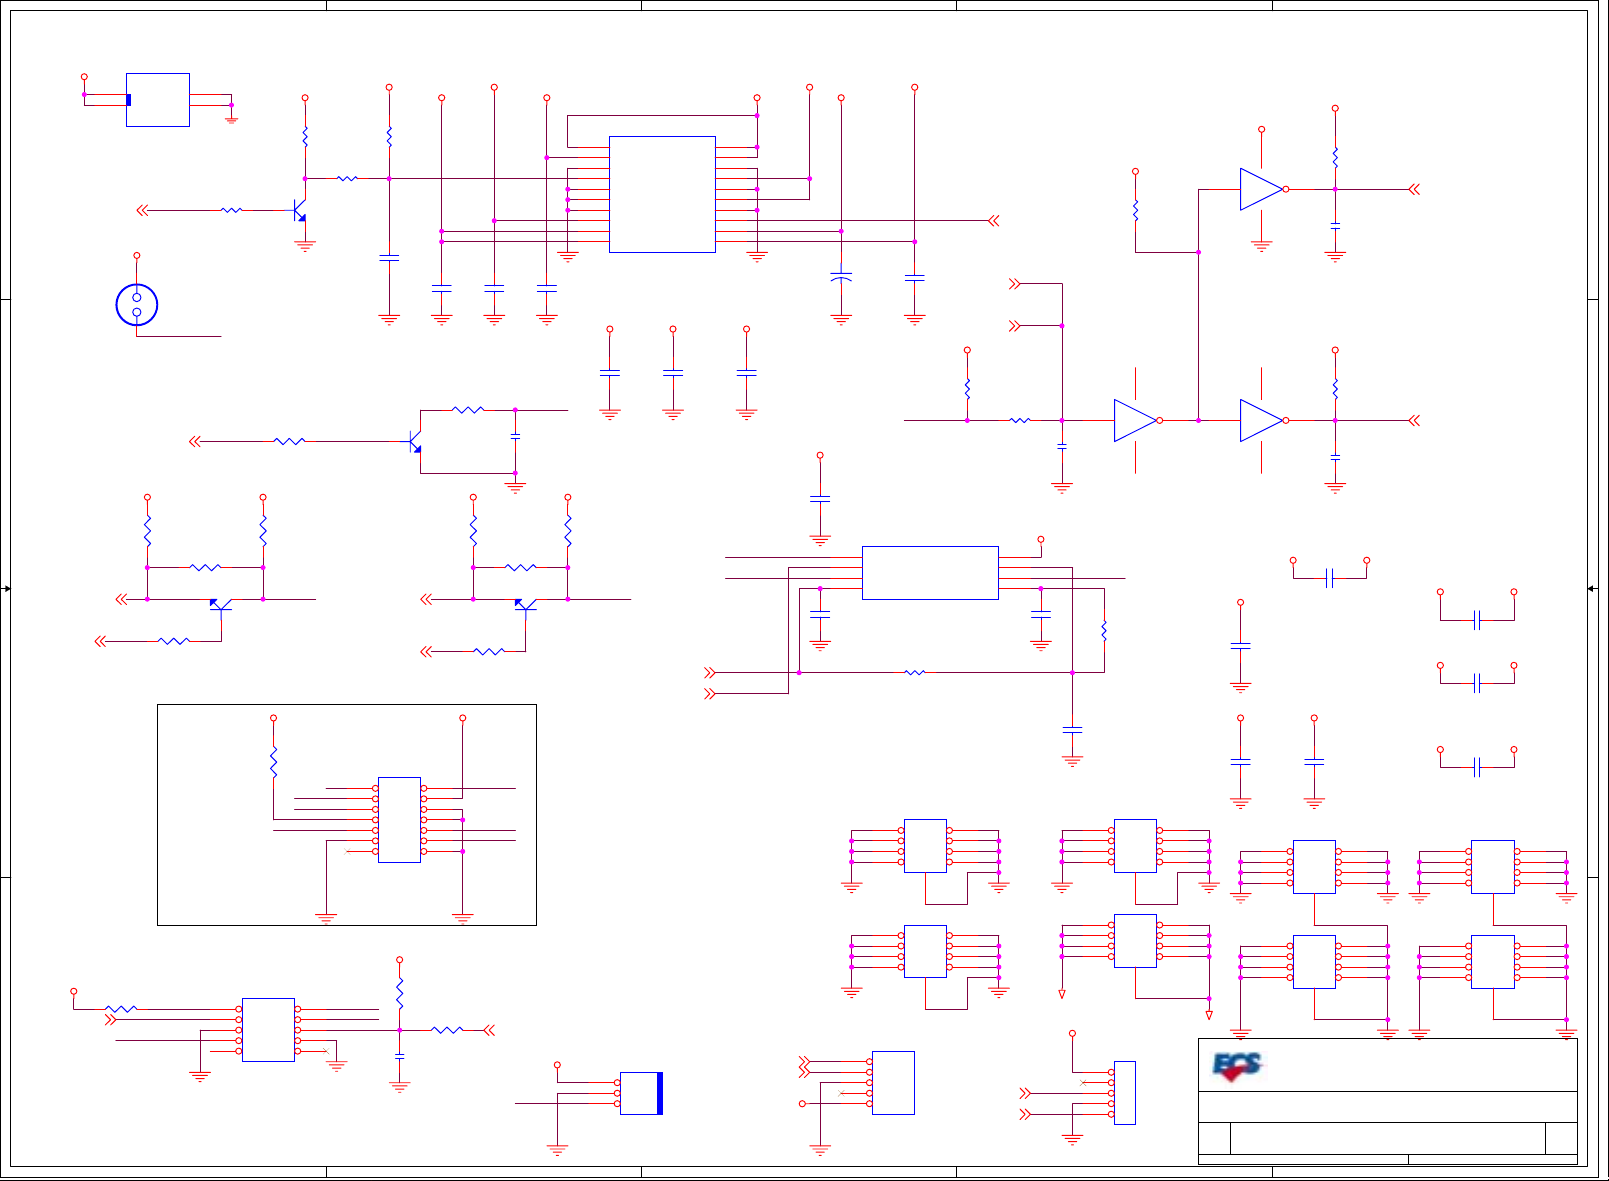Screen dimensions: 1609x1181
Task: Click the ECS logo in title block
Action: tap(1238, 1067)
